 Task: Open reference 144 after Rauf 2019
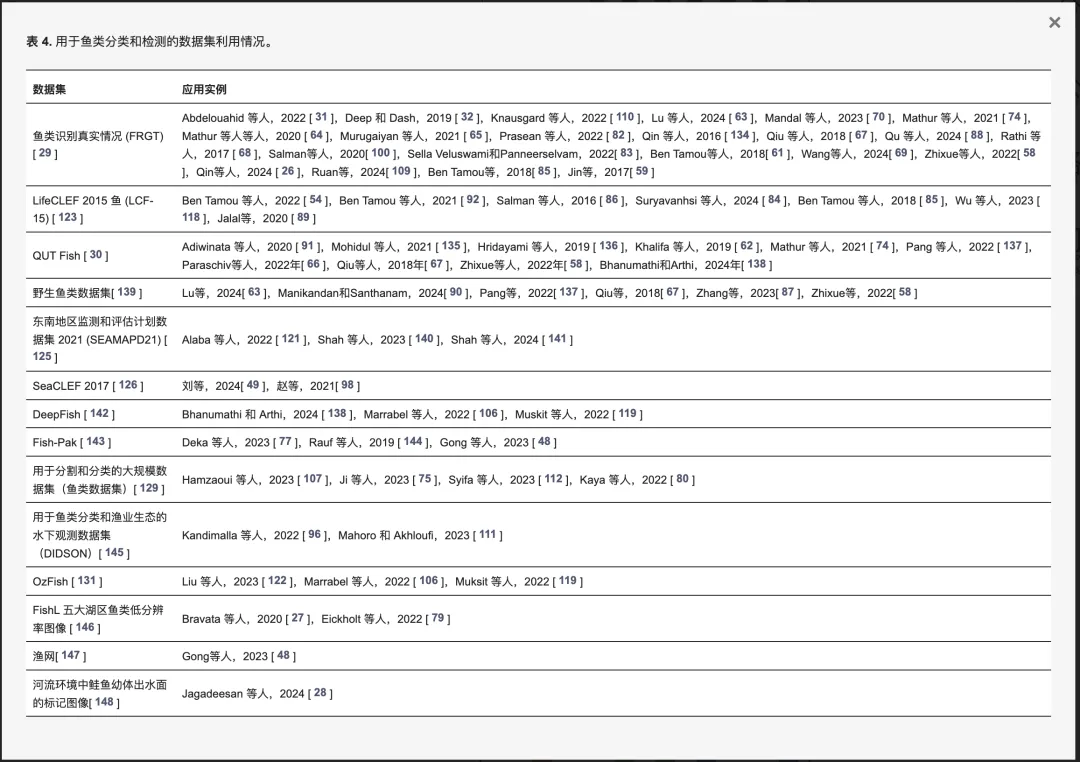[x=413, y=442]
